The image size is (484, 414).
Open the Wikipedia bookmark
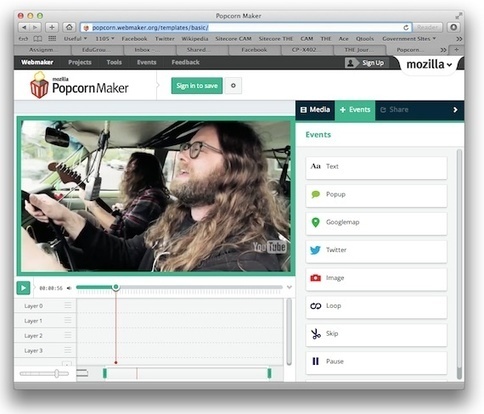click(195, 39)
